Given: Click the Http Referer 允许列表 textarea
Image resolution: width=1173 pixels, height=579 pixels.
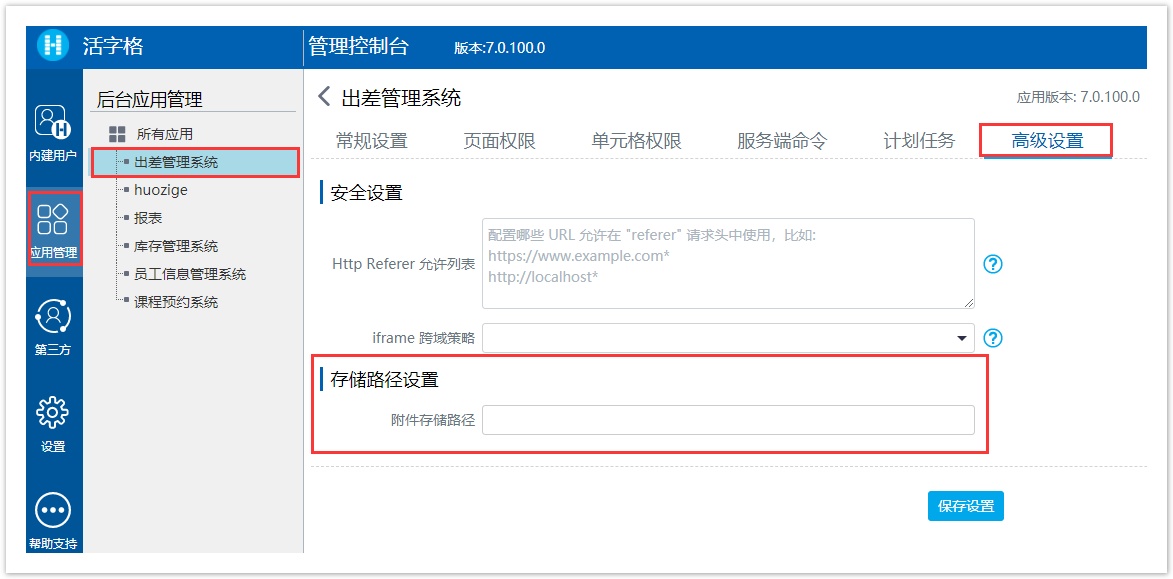Looking at the screenshot, I should 728,264.
